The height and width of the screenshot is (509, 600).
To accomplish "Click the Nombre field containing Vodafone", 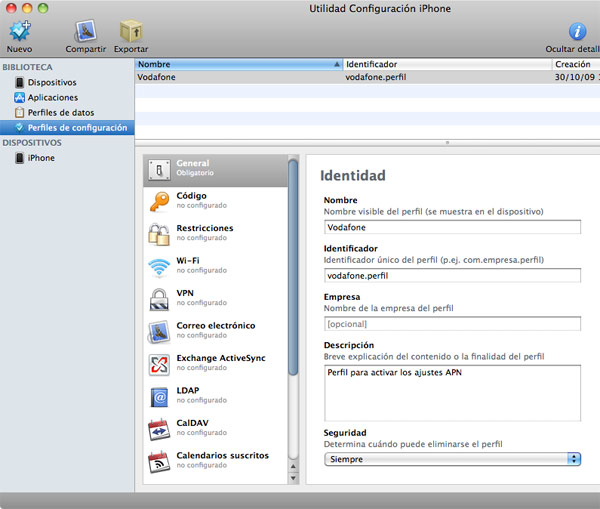I will click(x=452, y=227).
